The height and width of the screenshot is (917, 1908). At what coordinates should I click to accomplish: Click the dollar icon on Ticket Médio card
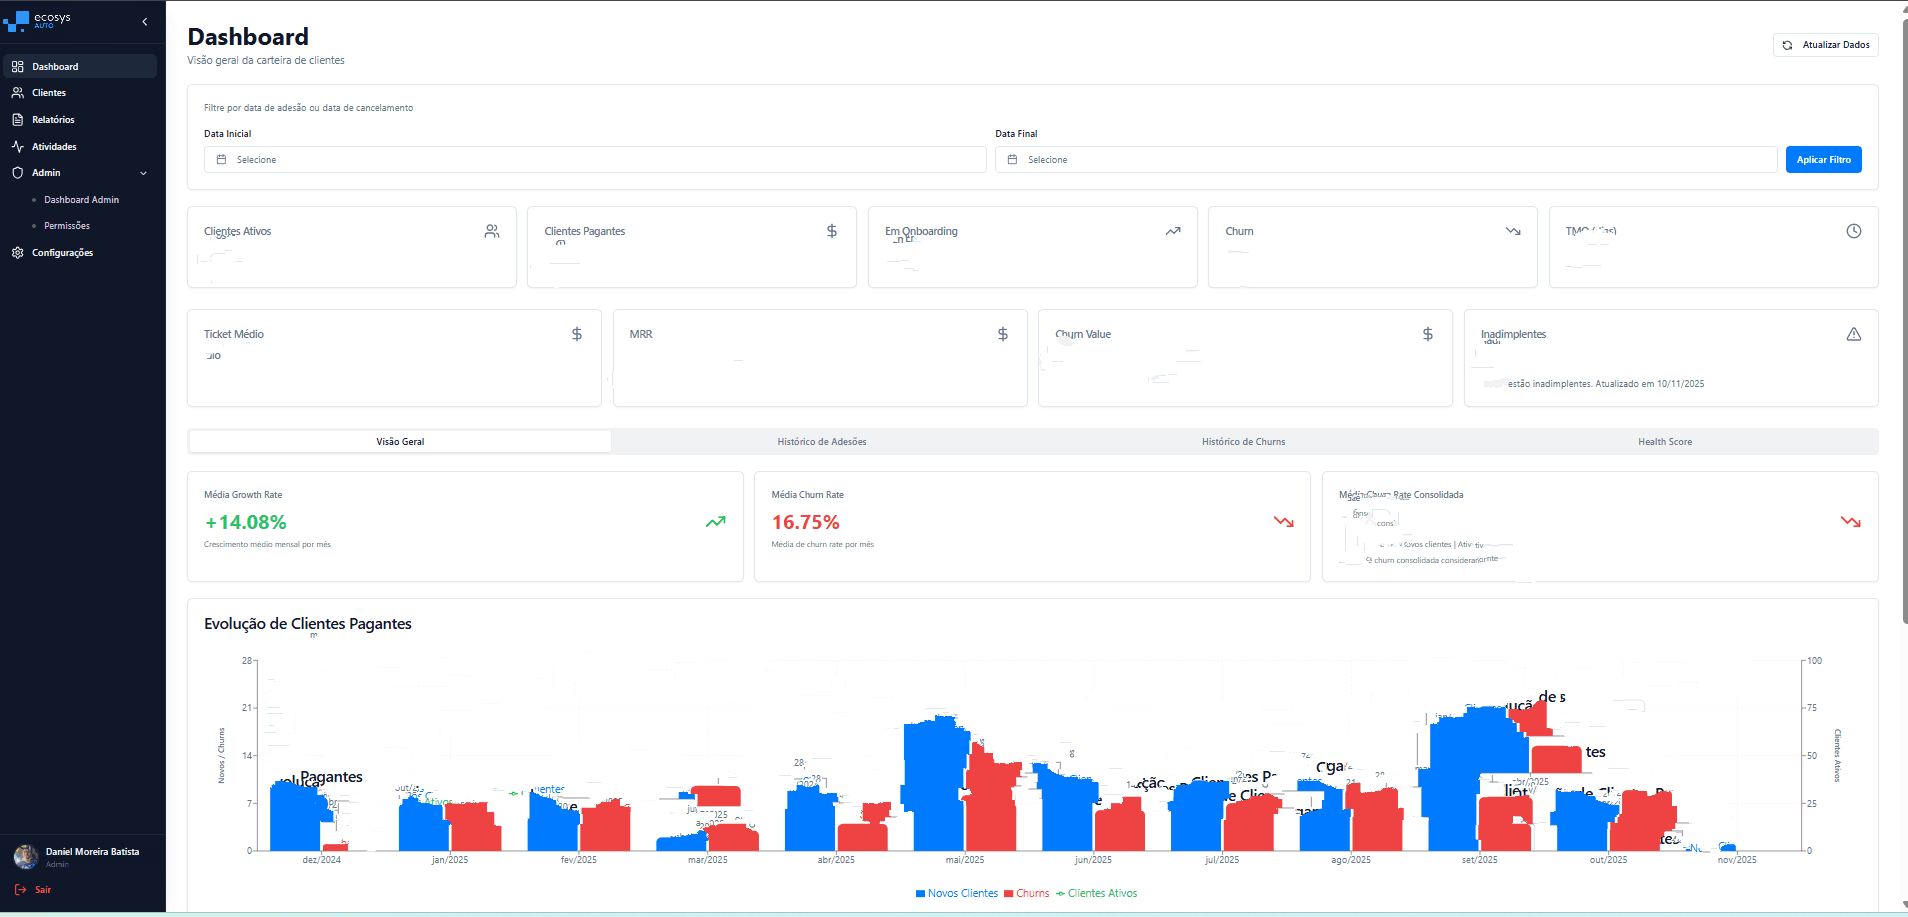(577, 334)
